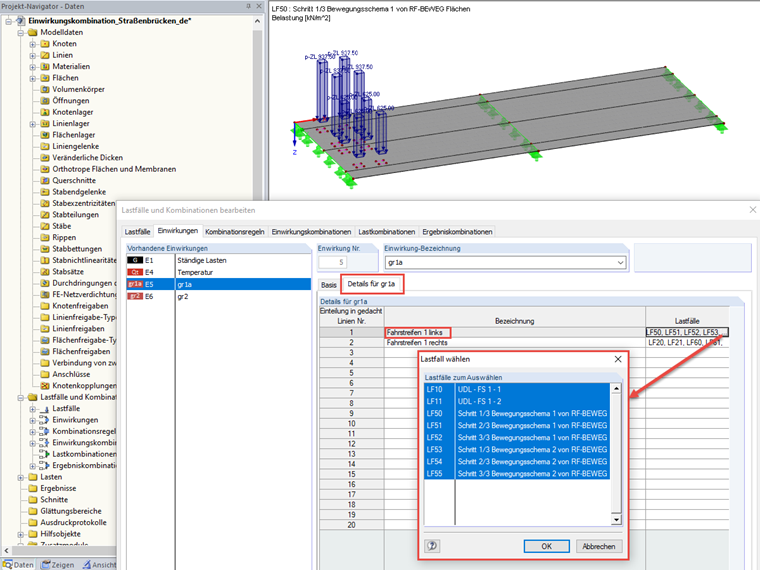The width and height of the screenshot is (760, 570).
Task: Click the Stabendgelenke icon
Action: tap(45, 192)
